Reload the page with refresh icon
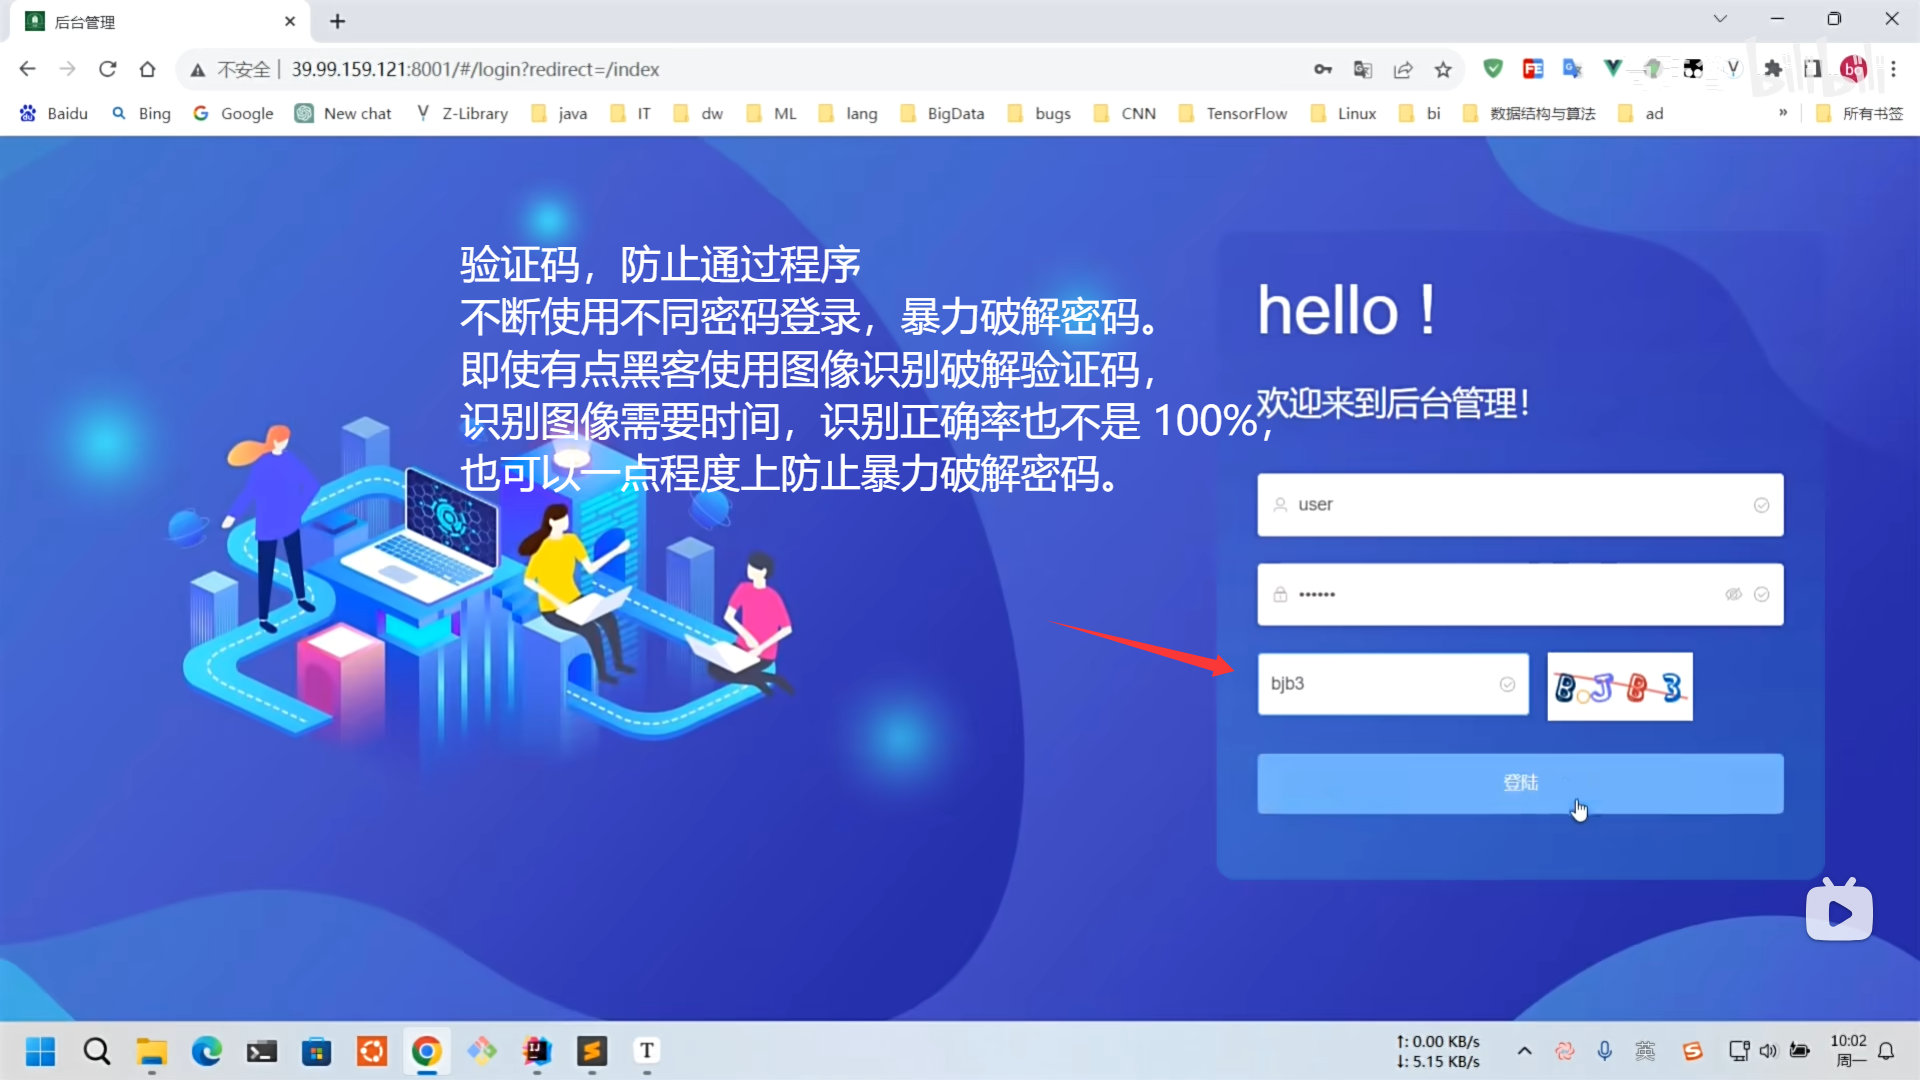This screenshot has width=1920, height=1080. (108, 69)
